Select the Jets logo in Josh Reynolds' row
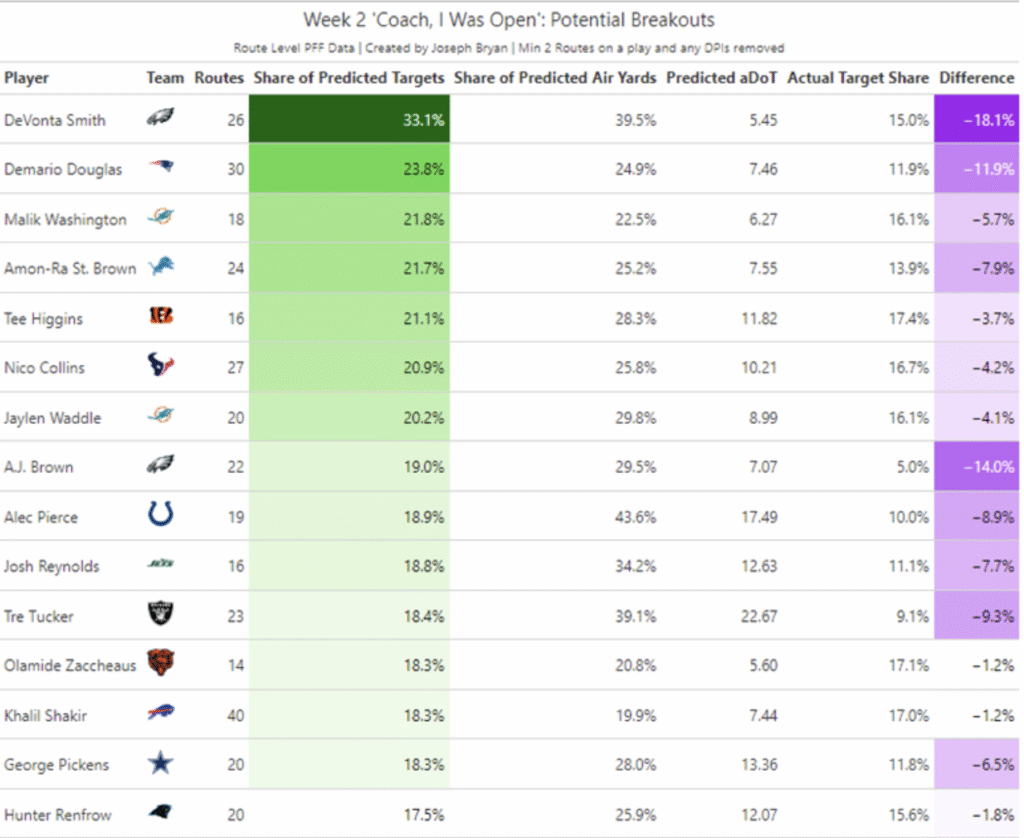 tap(160, 565)
